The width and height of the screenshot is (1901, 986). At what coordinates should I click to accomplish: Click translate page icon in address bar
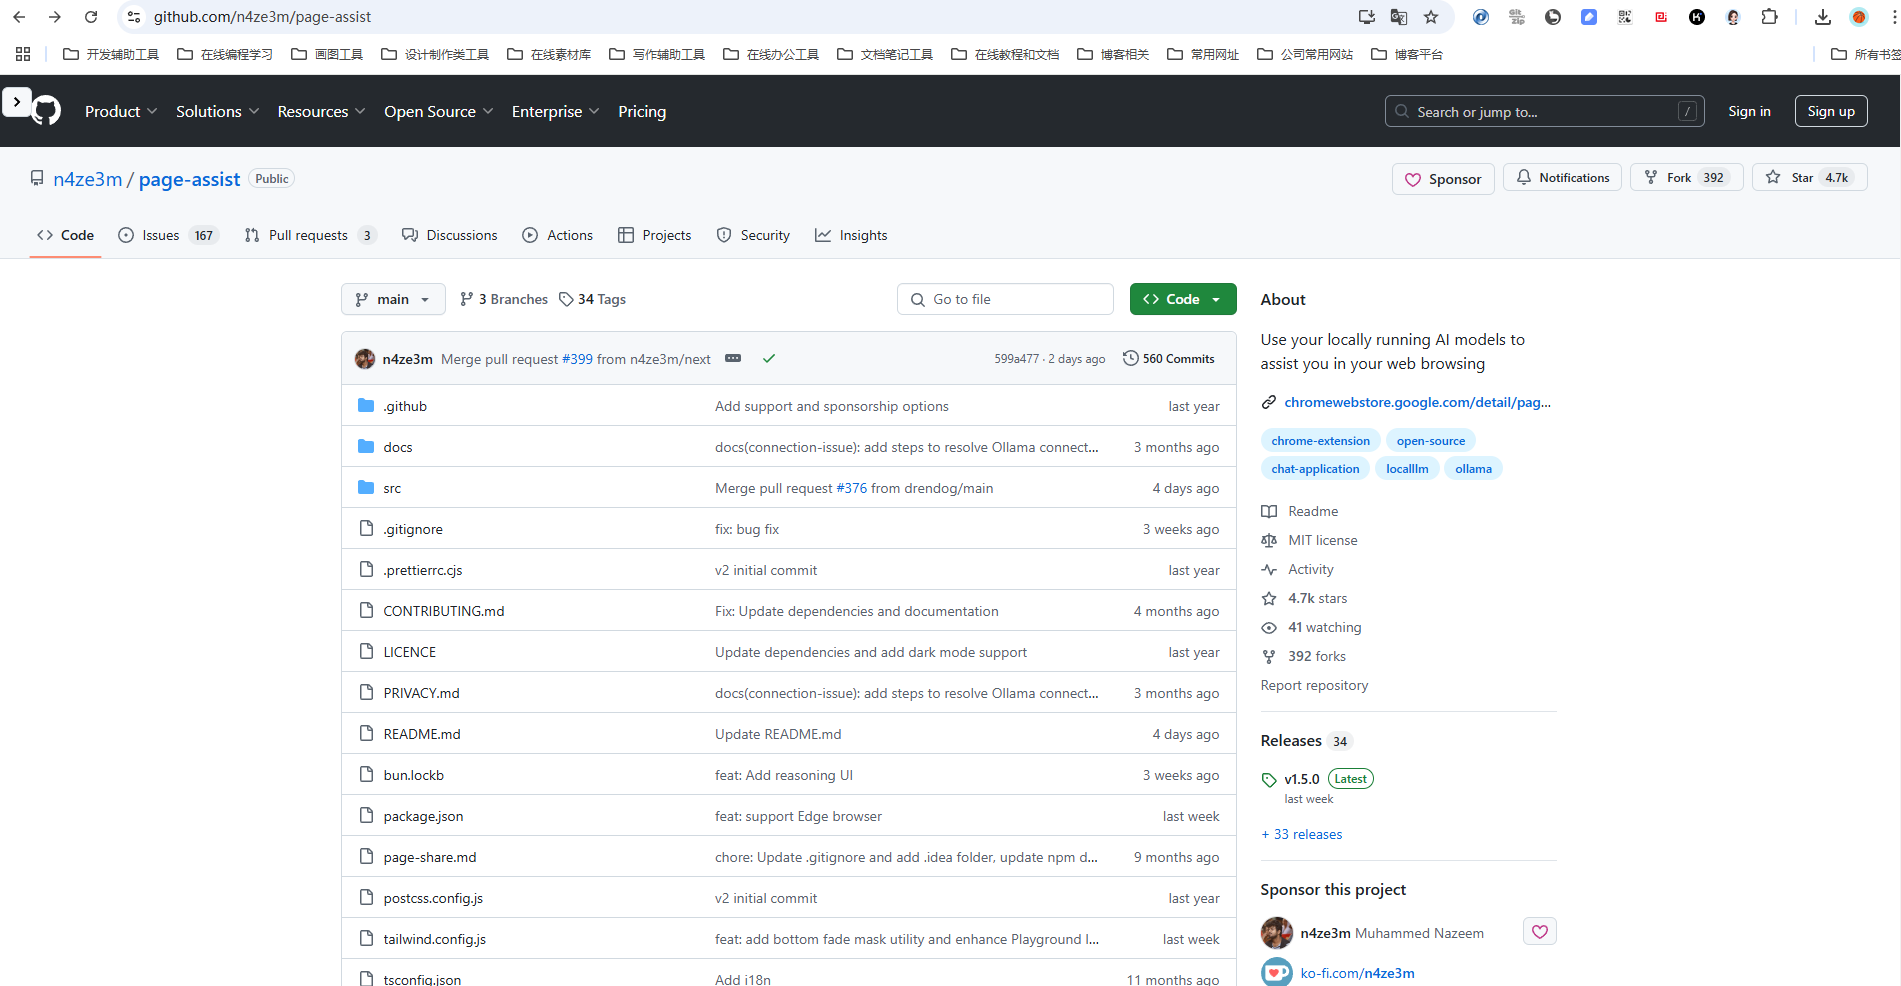point(1399,17)
